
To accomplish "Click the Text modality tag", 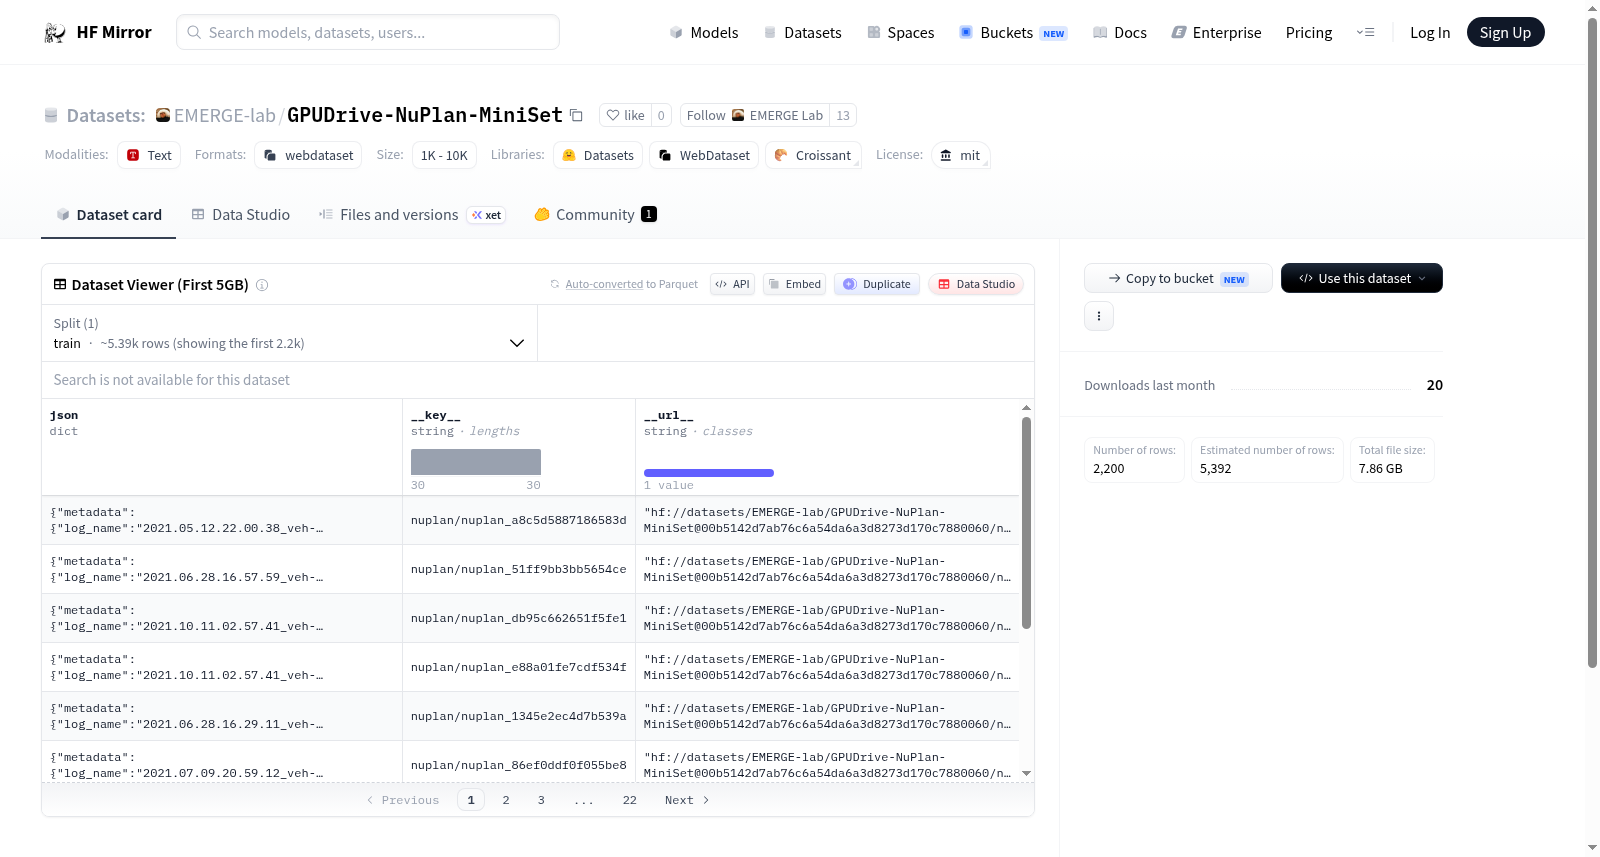I will (149, 155).
